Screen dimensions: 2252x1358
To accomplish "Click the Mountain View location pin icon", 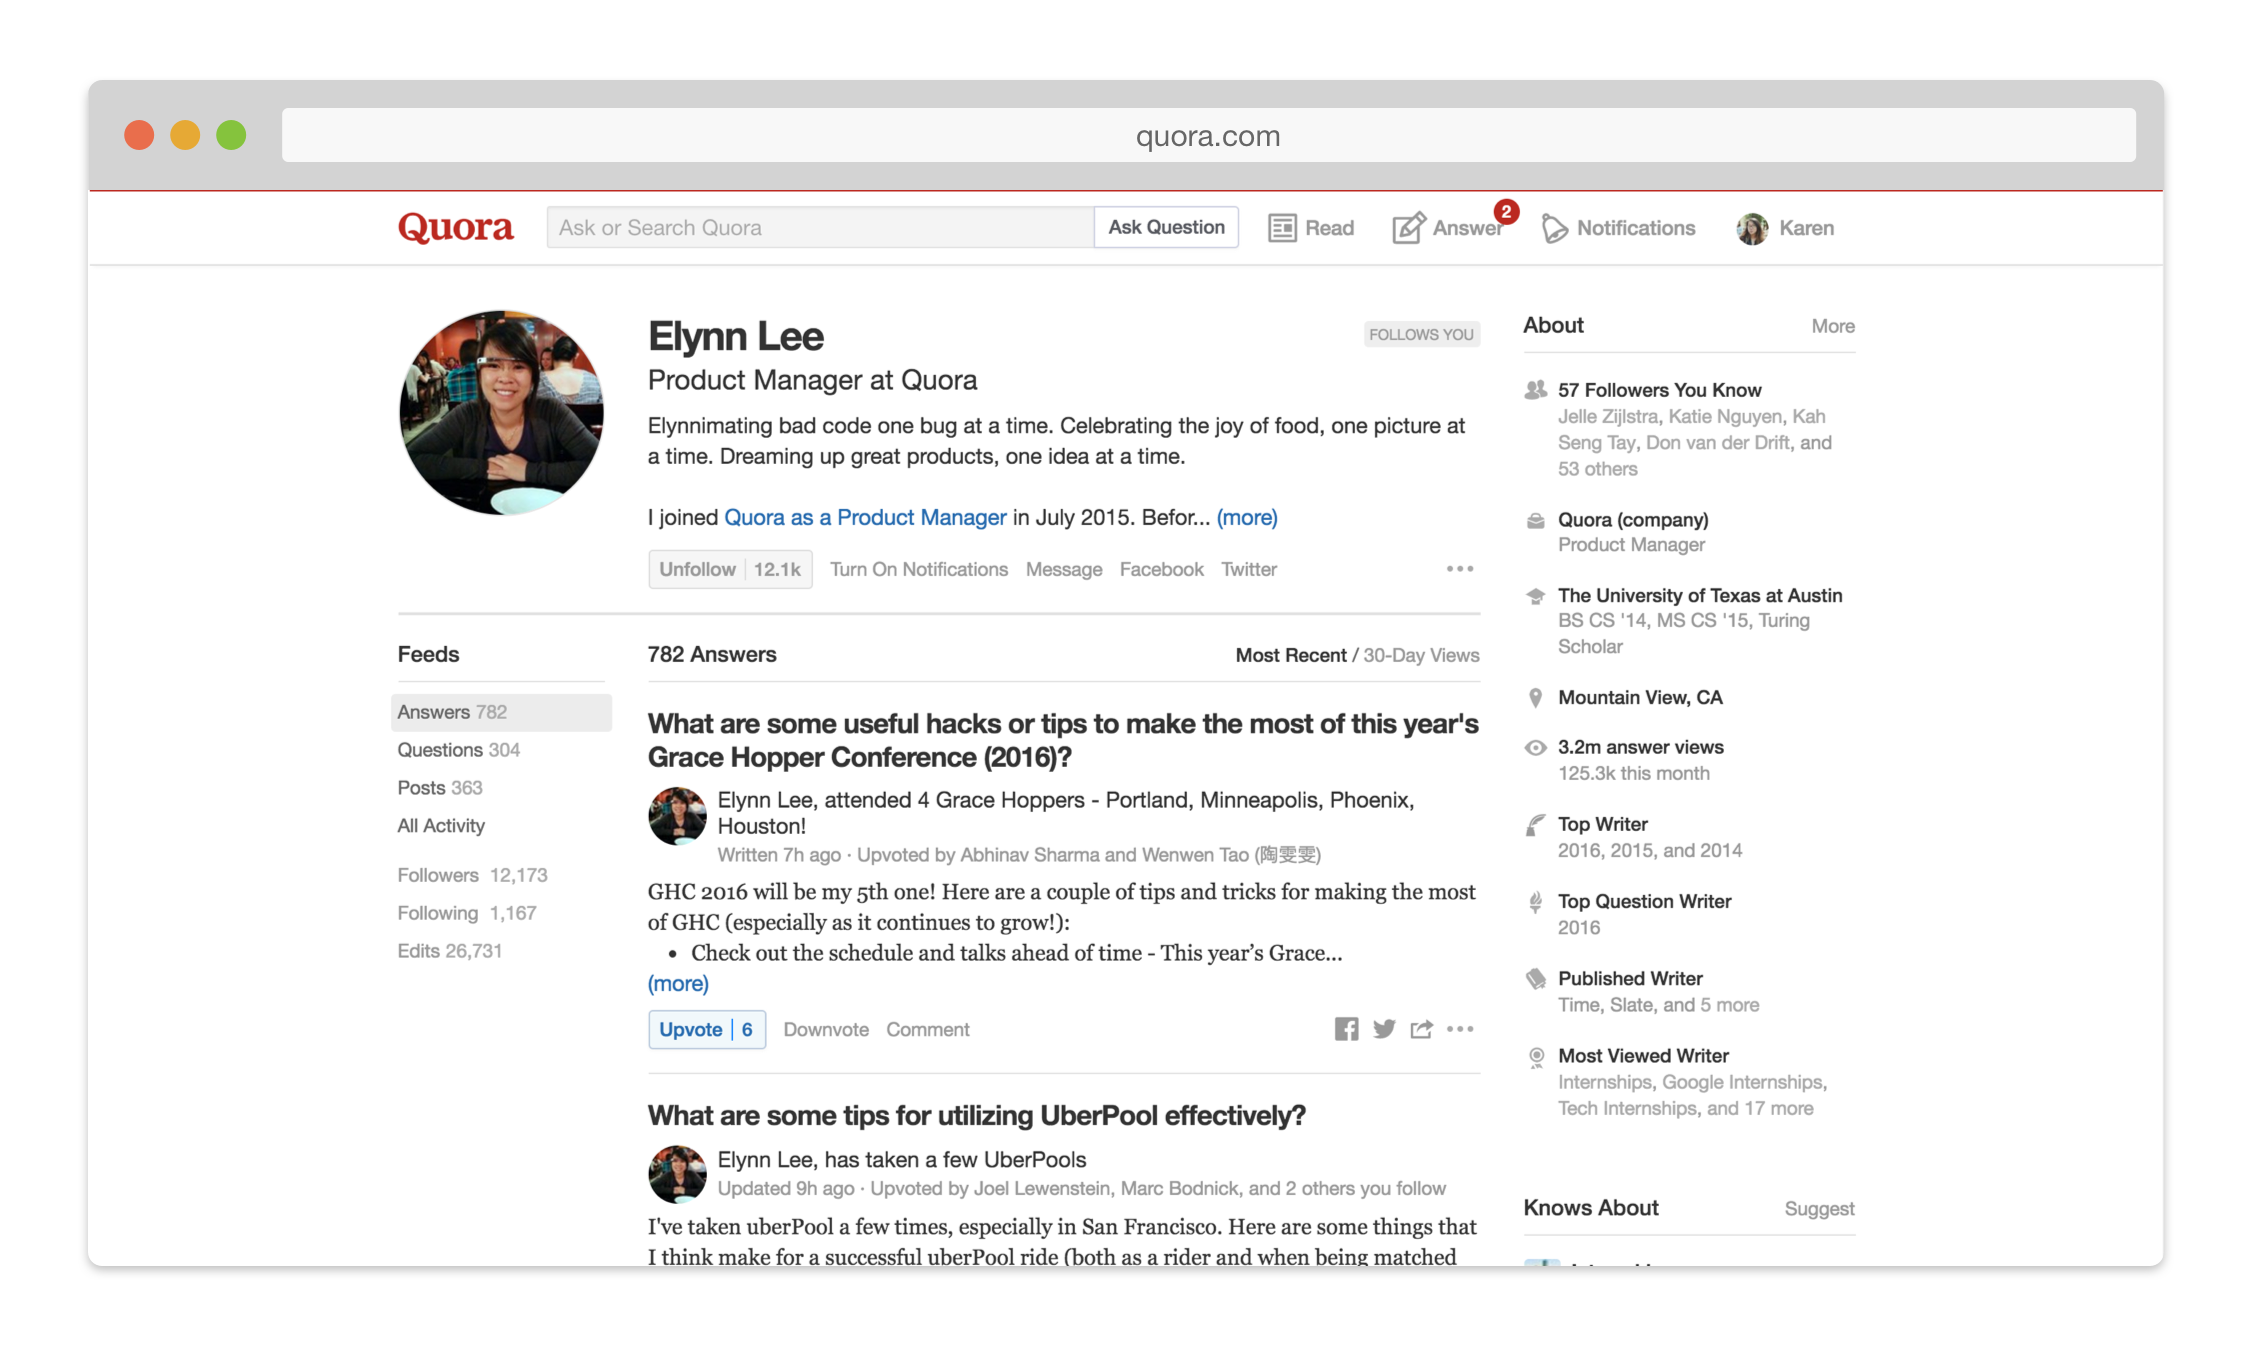I will (1535, 697).
